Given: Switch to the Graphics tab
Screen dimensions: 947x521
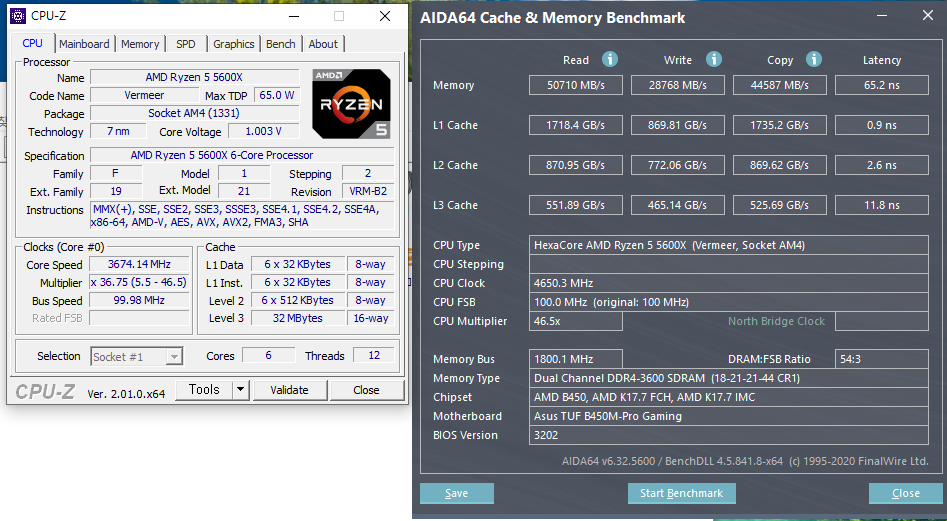Looking at the screenshot, I should click(234, 44).
